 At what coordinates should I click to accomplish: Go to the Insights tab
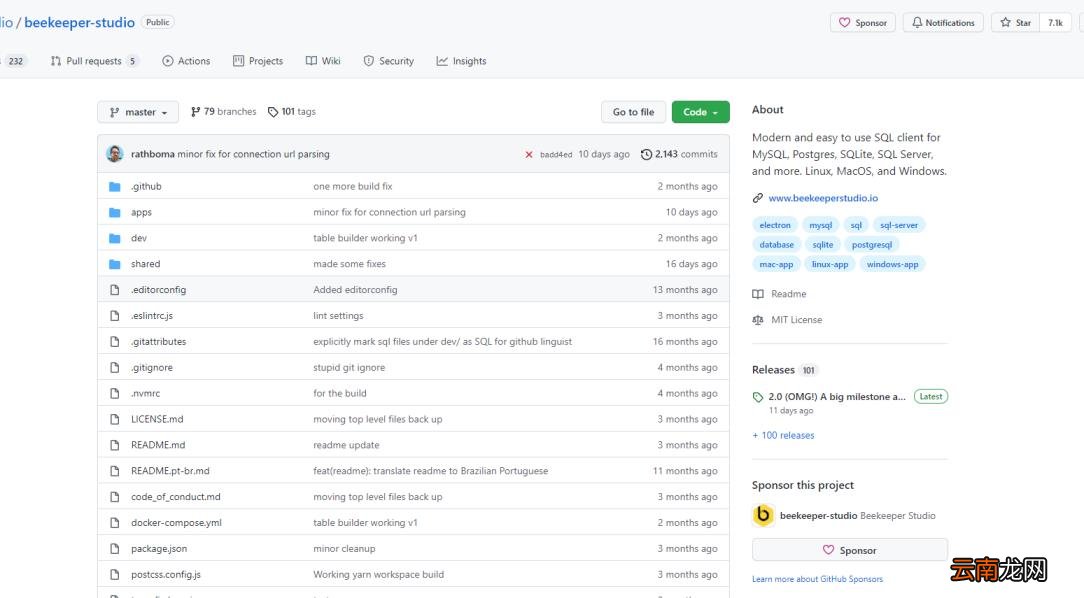point(461,61)
